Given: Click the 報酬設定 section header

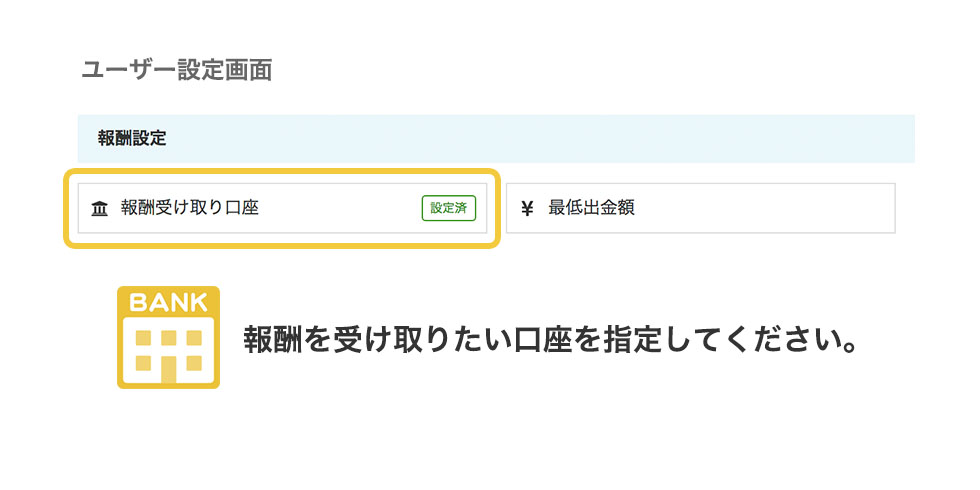Looking at the screenshot, I should coord(132,139).
